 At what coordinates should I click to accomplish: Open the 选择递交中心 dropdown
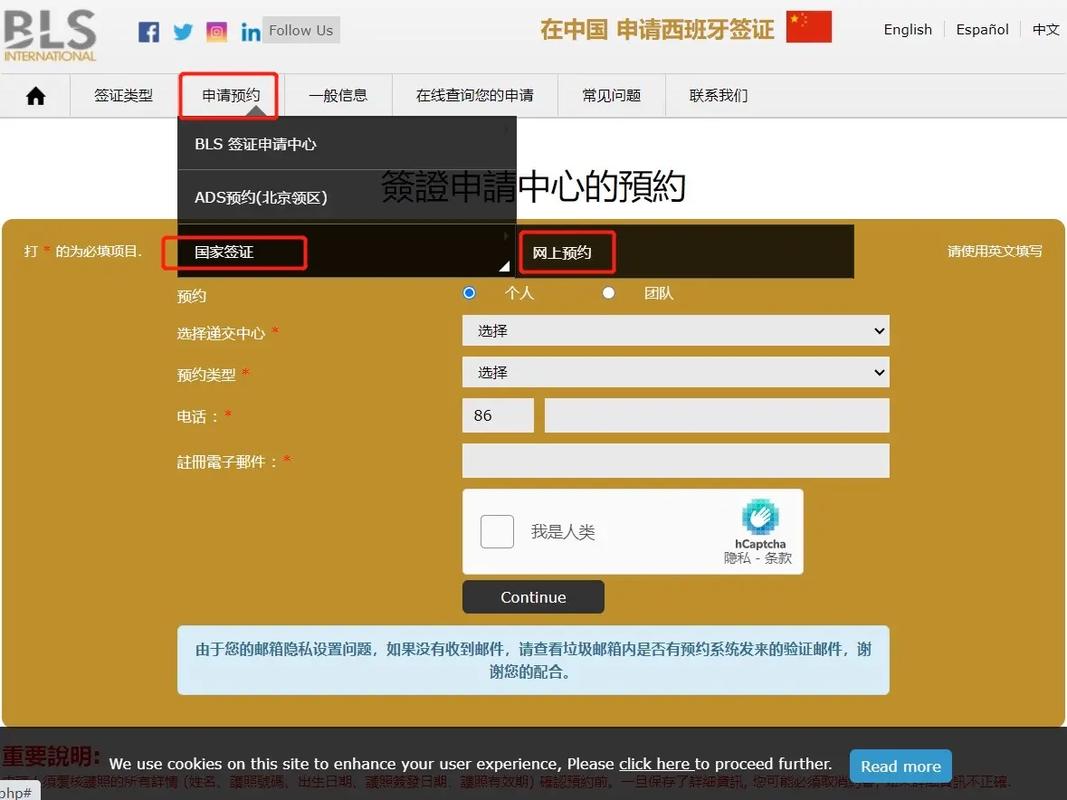(x=676, y=331)
